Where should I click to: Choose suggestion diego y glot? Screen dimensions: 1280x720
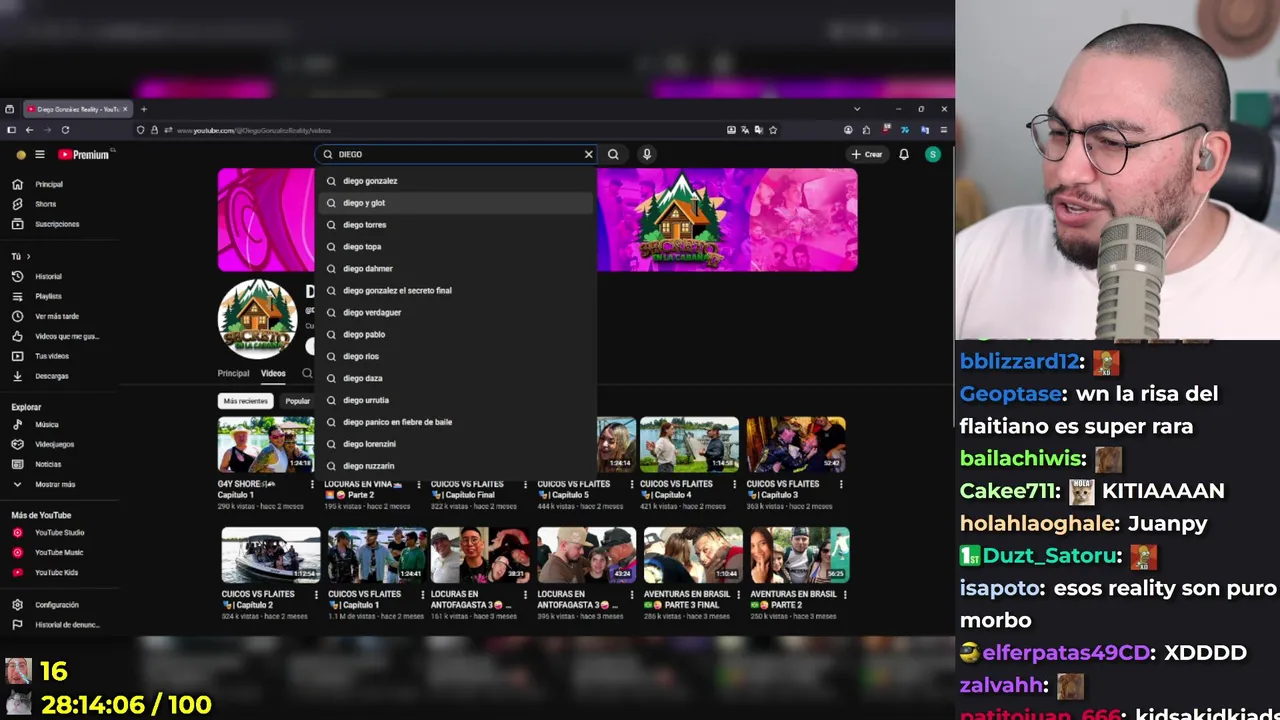455,203
